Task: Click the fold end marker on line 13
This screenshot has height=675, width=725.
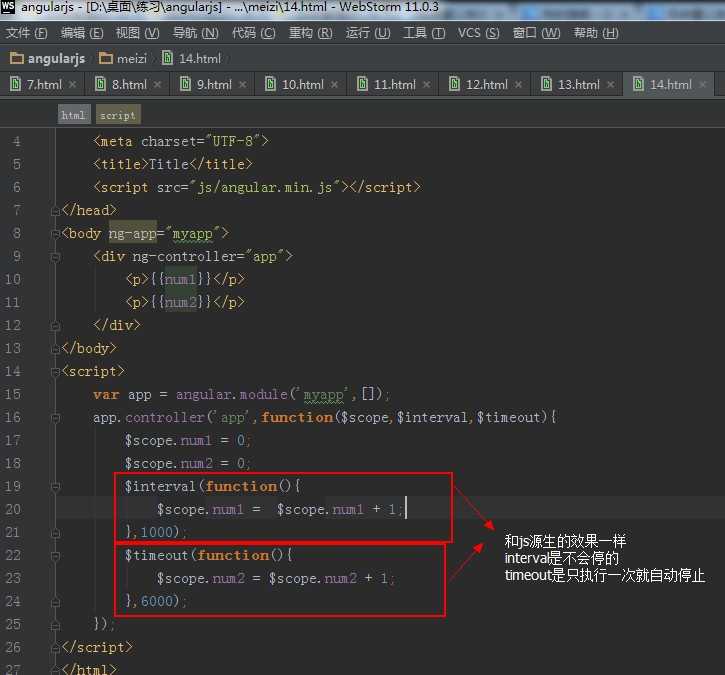Action: (x=55, y=349)
